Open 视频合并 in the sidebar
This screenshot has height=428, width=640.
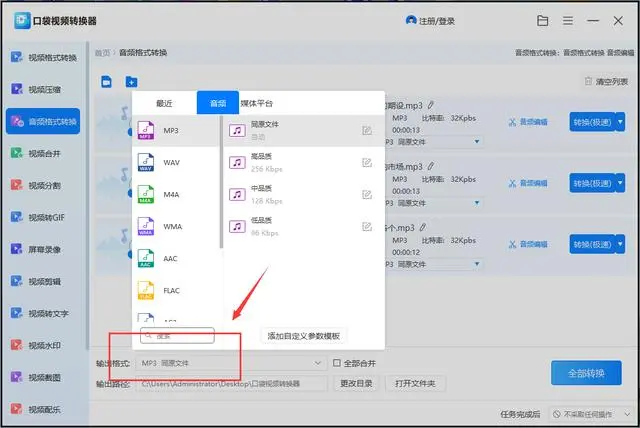[36, 153]
